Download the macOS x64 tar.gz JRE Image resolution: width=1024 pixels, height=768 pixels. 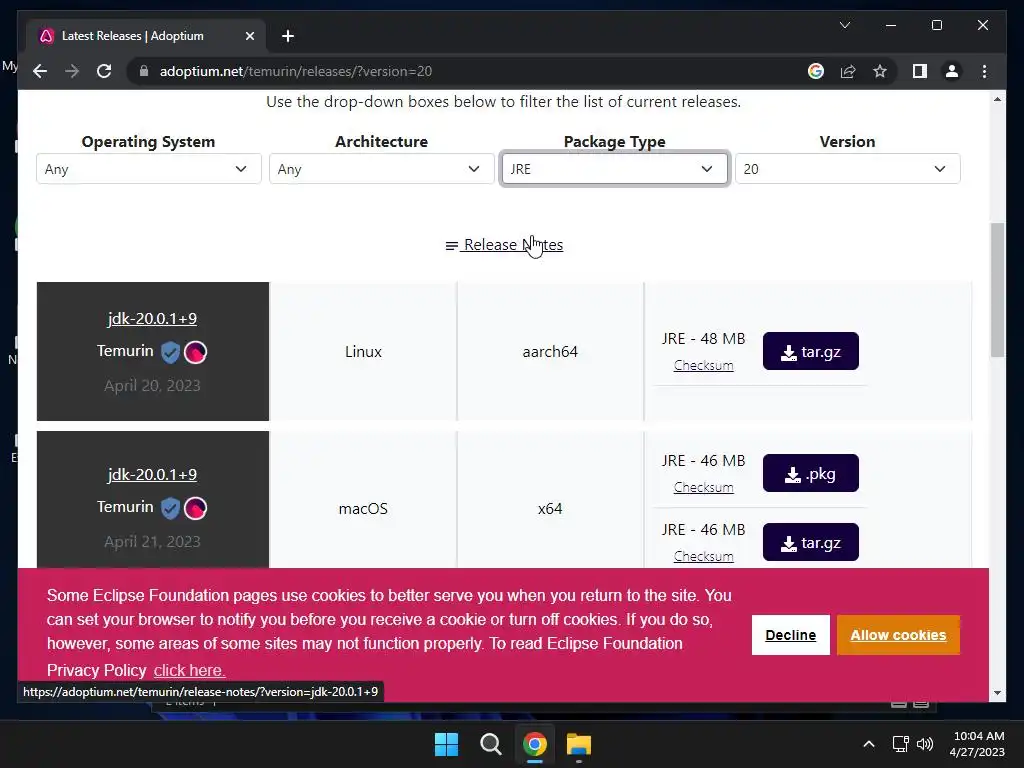(810, 542)
